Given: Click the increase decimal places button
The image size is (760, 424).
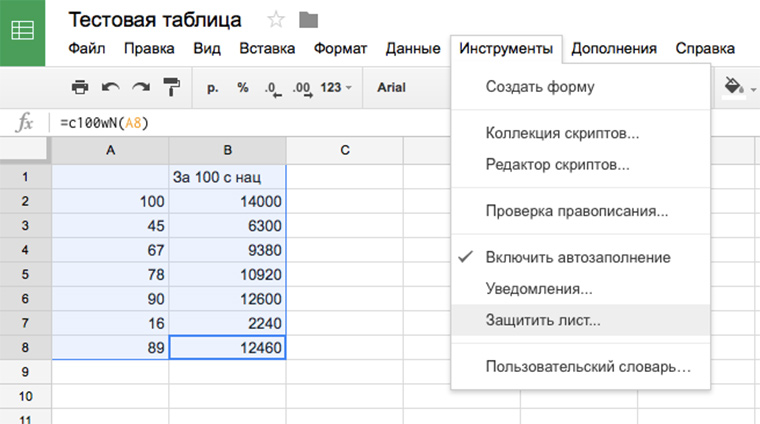Looking at the screenshot, I should pos(302,88).
